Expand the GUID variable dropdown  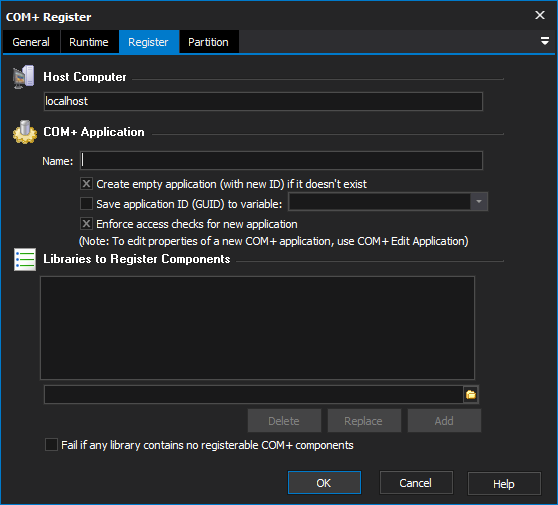[479, 202]
